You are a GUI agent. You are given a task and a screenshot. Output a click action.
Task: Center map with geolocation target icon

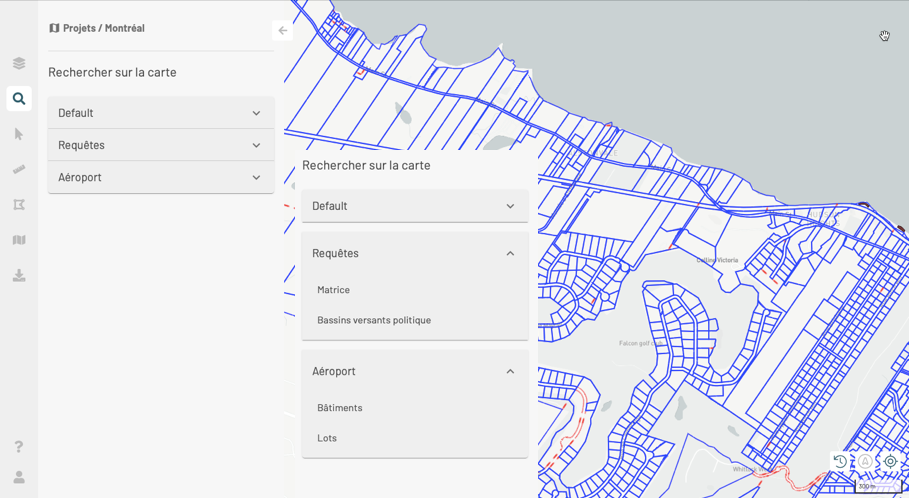tap(890, 461)
